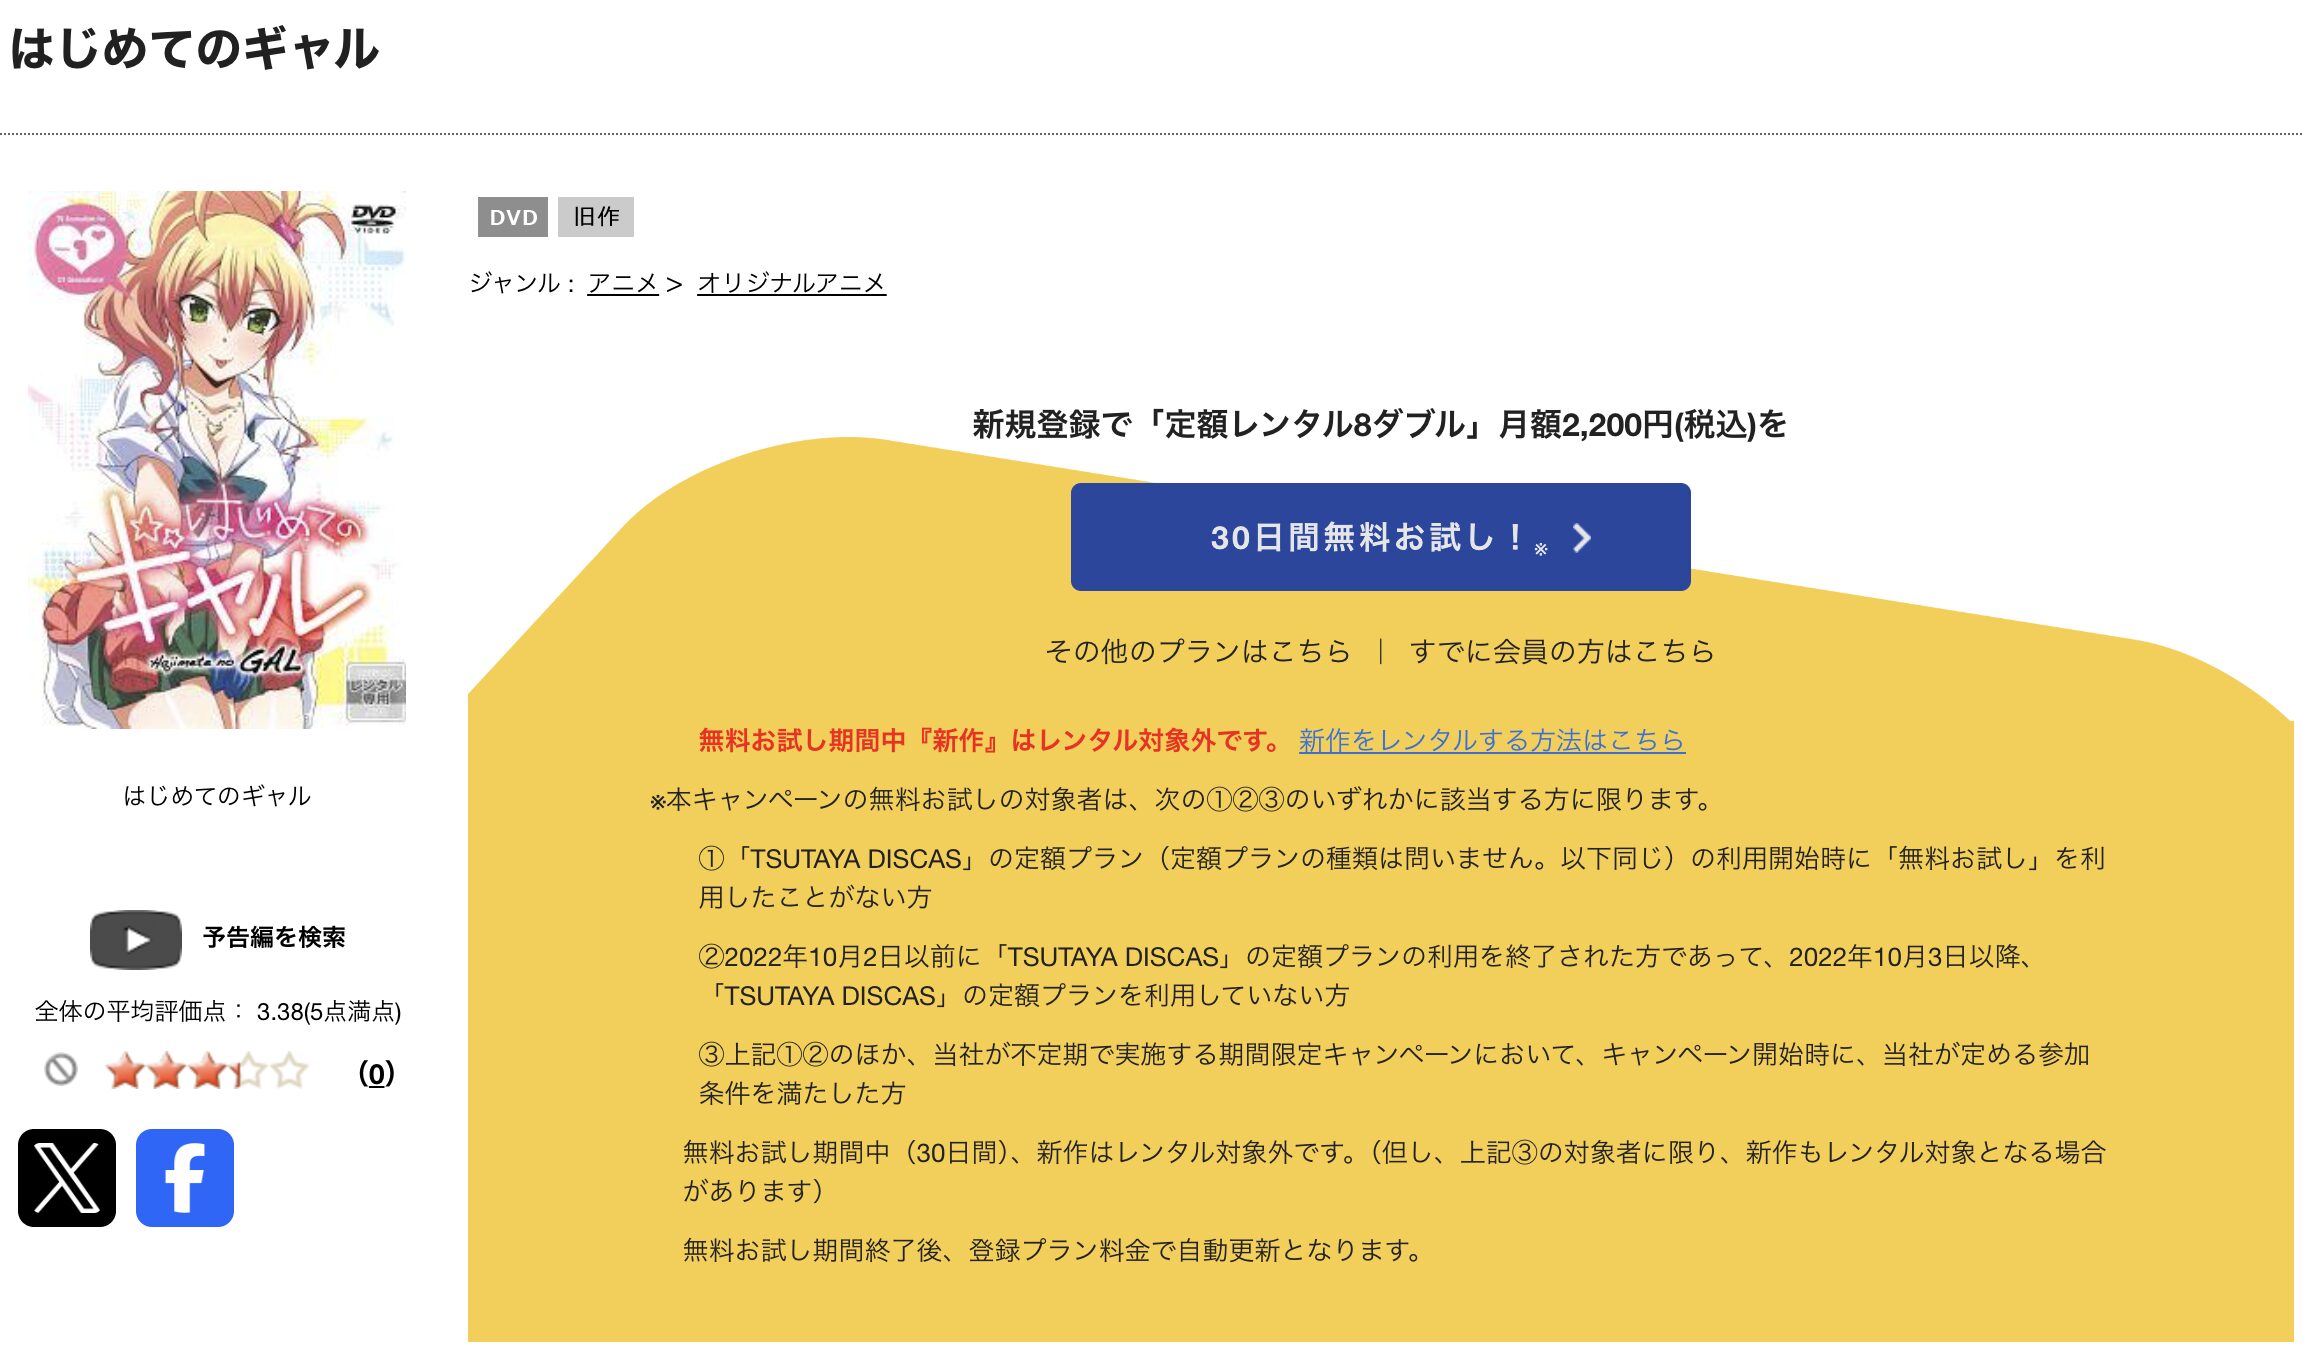Open the オリジナルアニメ genre link
The image size is (2304, 1366).
point(791,283)
